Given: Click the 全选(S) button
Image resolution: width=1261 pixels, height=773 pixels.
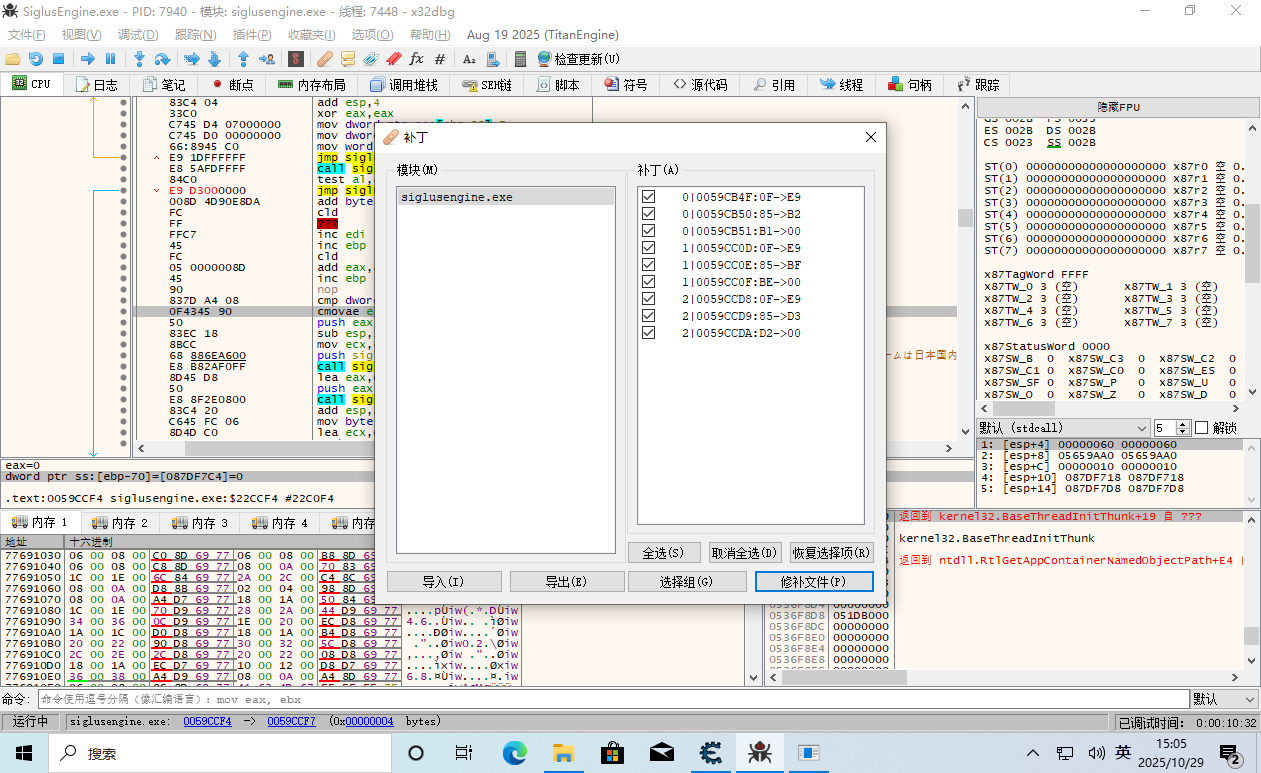Looking at the screenshot, I should tap(663, 552).
